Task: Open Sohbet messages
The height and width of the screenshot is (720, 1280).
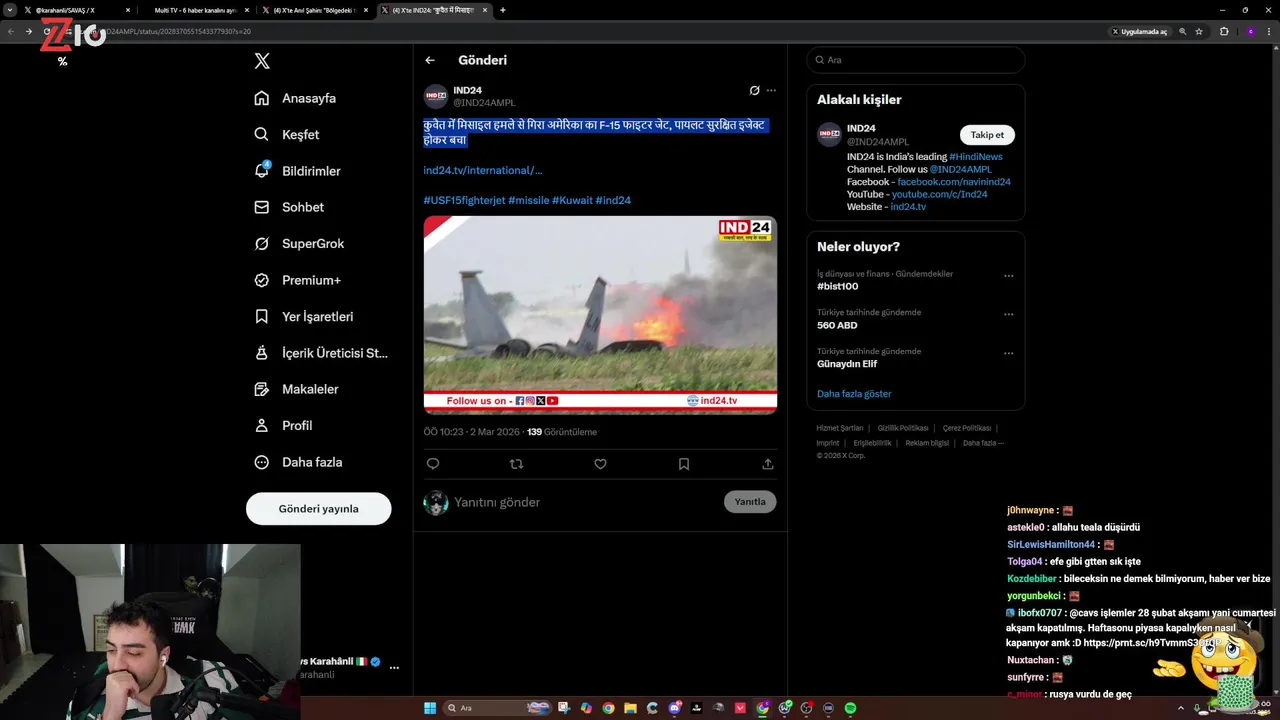Action: (x=289, y=207)
